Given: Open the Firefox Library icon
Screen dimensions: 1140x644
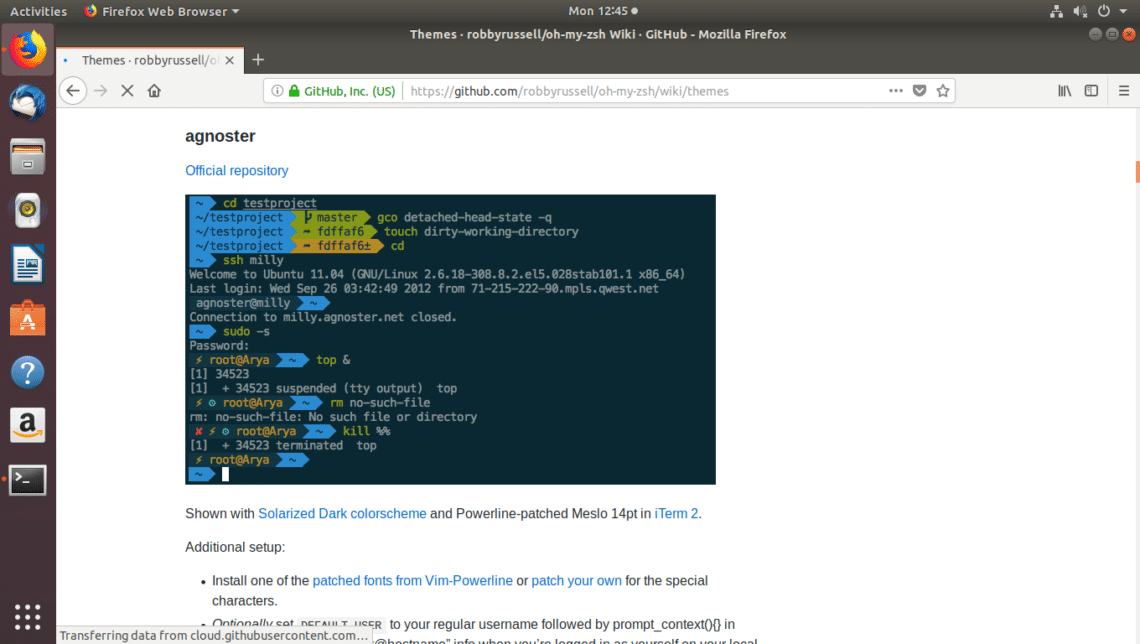Looking at the screenshot, I should [1065, 91].
